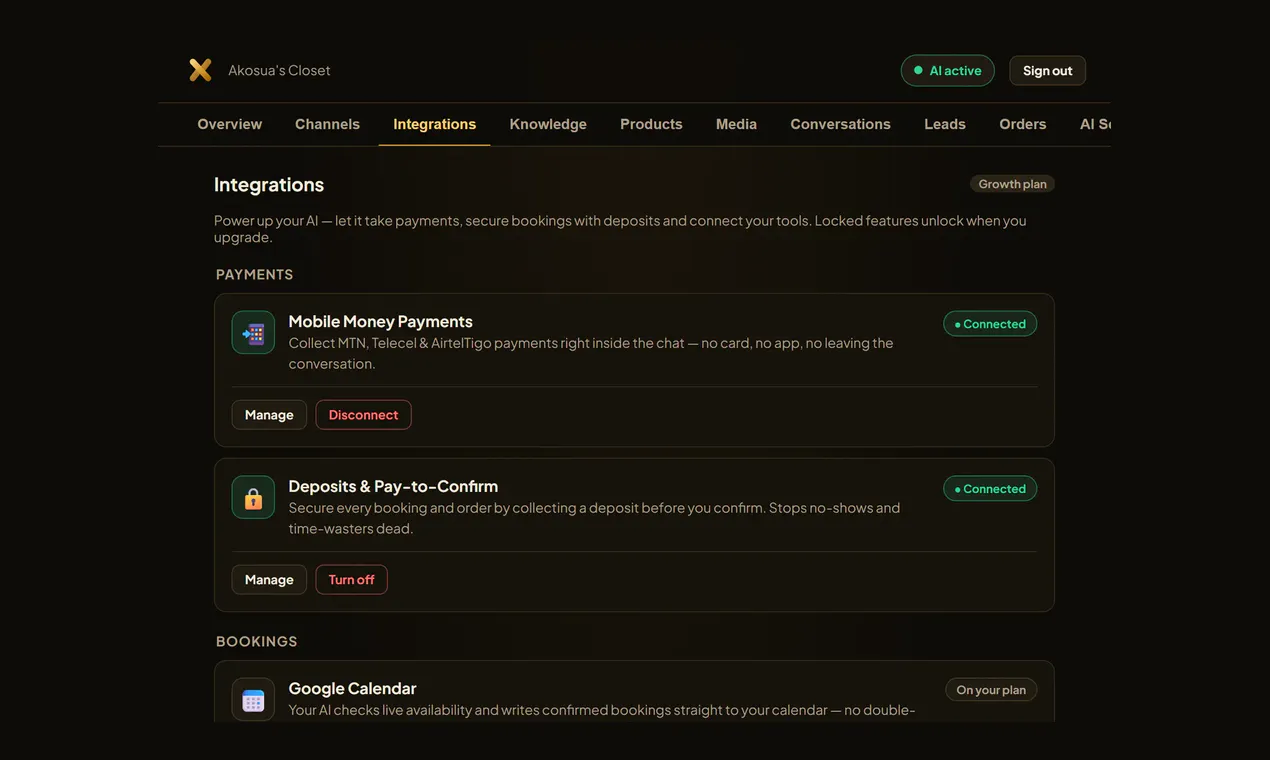Click the Akosua's Closet name
The image size is (1270, 760).
(279, 70)
